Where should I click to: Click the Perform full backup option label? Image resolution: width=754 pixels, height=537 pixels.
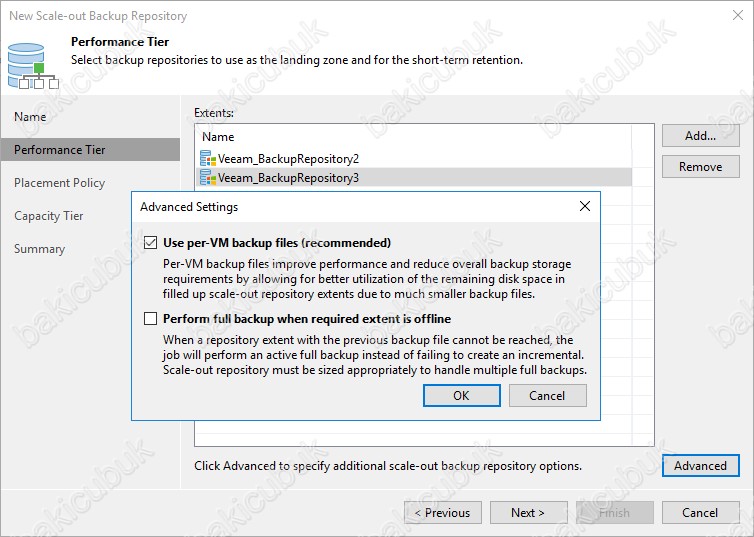click(x=307, y=319)
